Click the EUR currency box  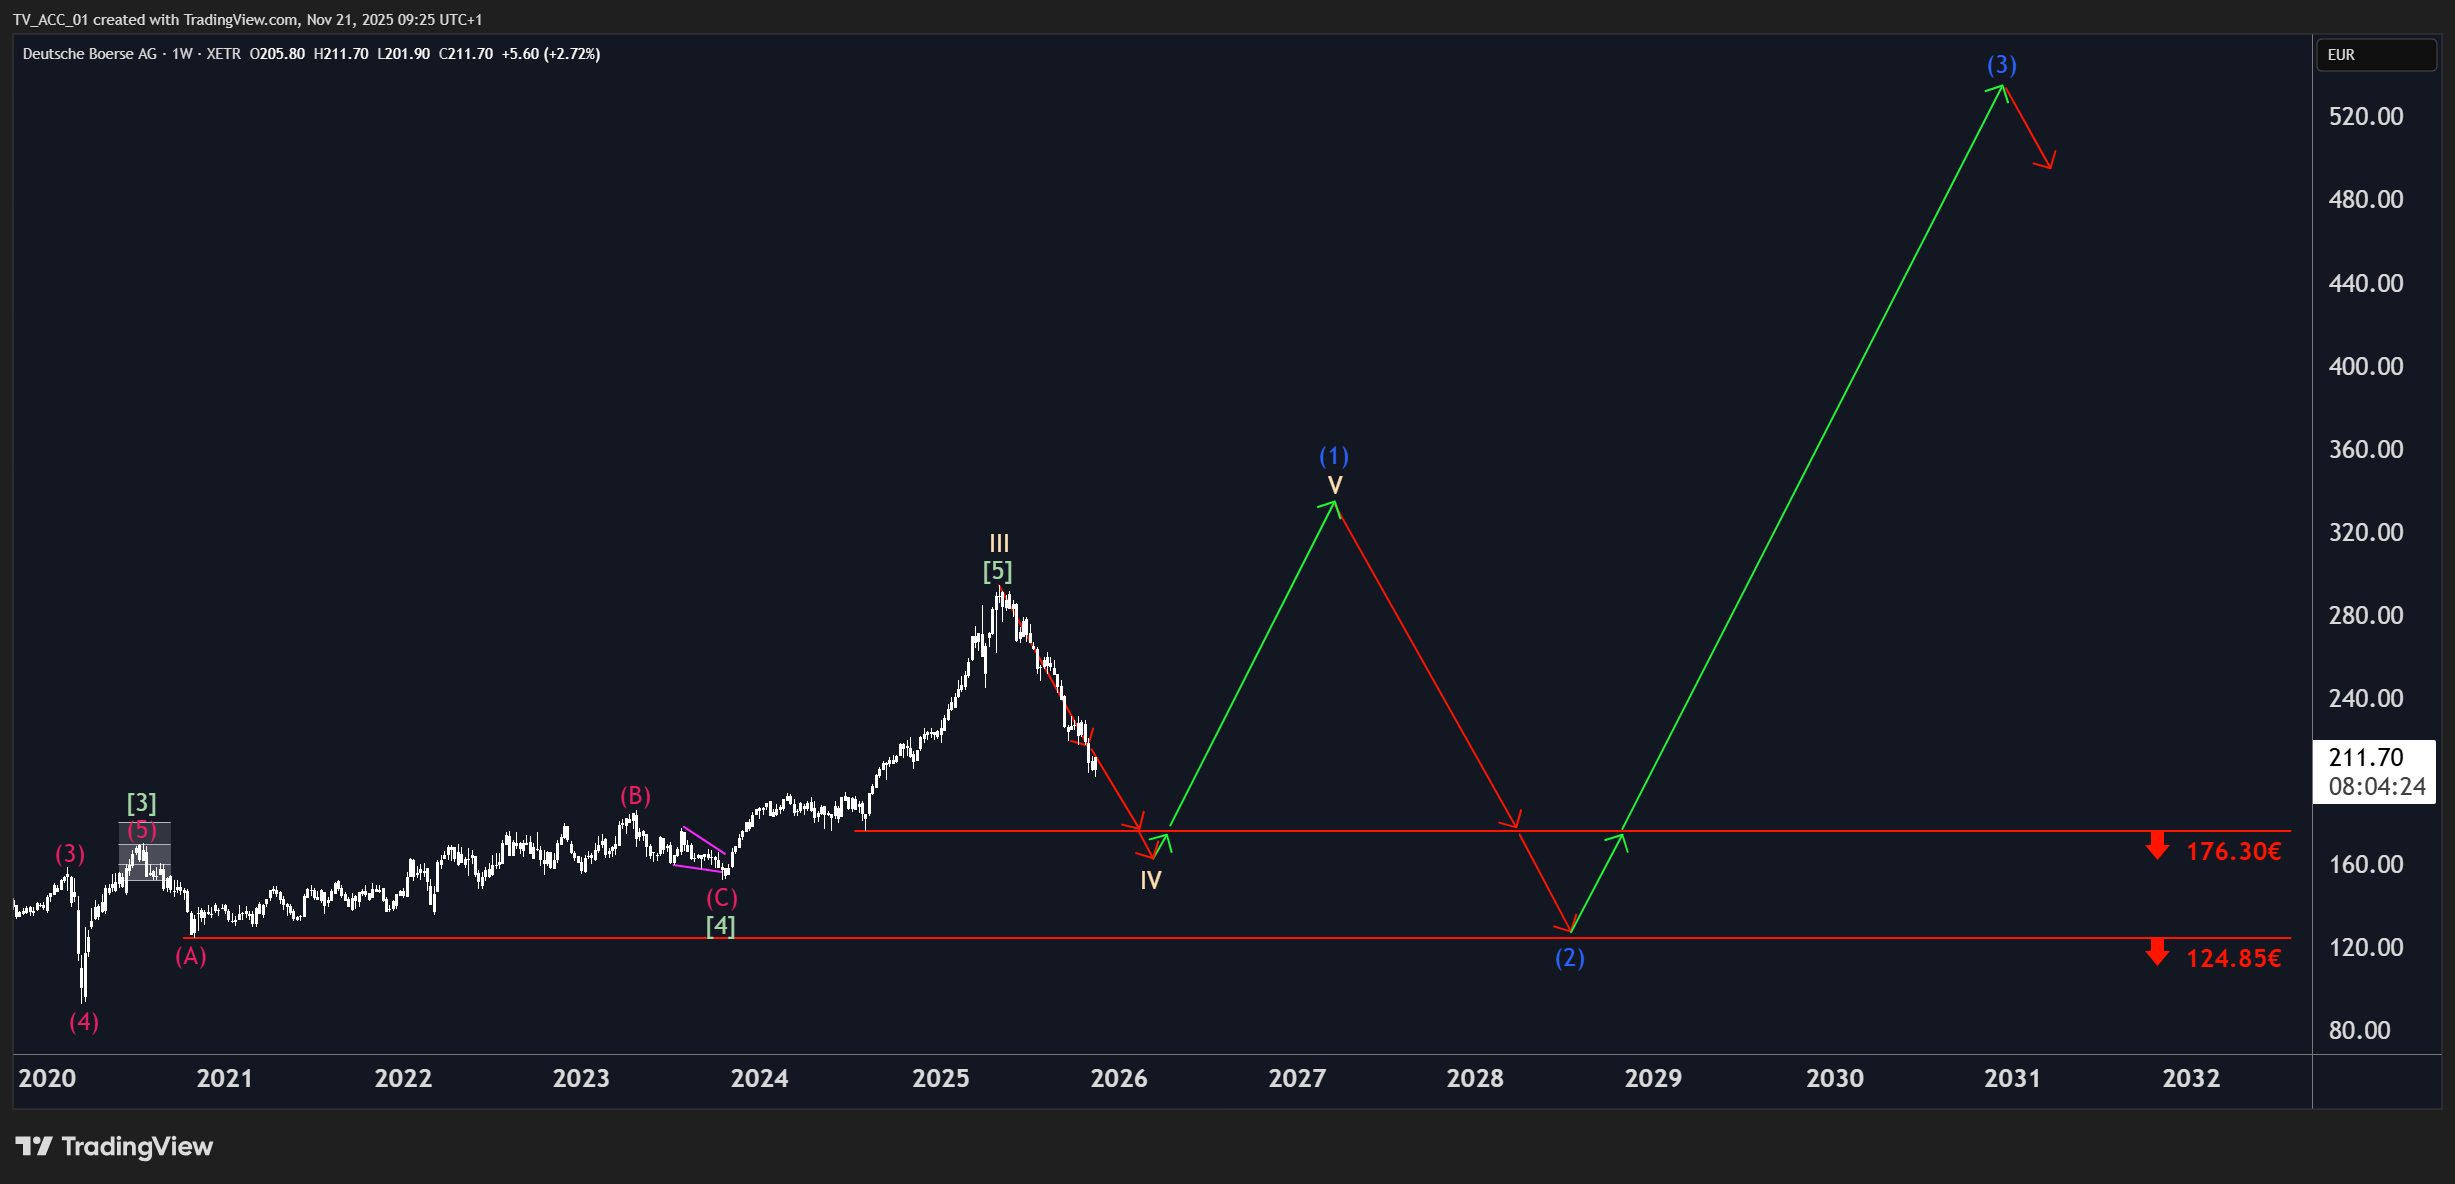2376,55
